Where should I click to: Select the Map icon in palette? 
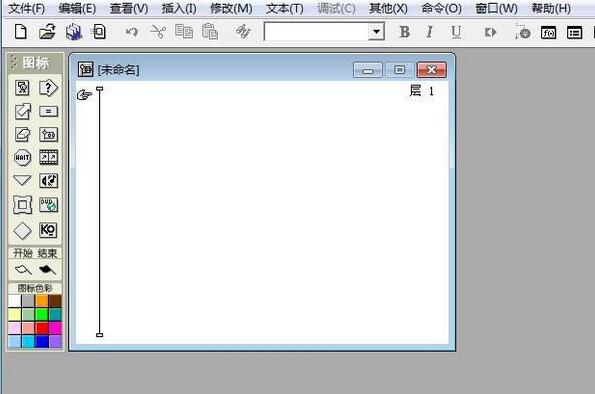tap(48, 134)
